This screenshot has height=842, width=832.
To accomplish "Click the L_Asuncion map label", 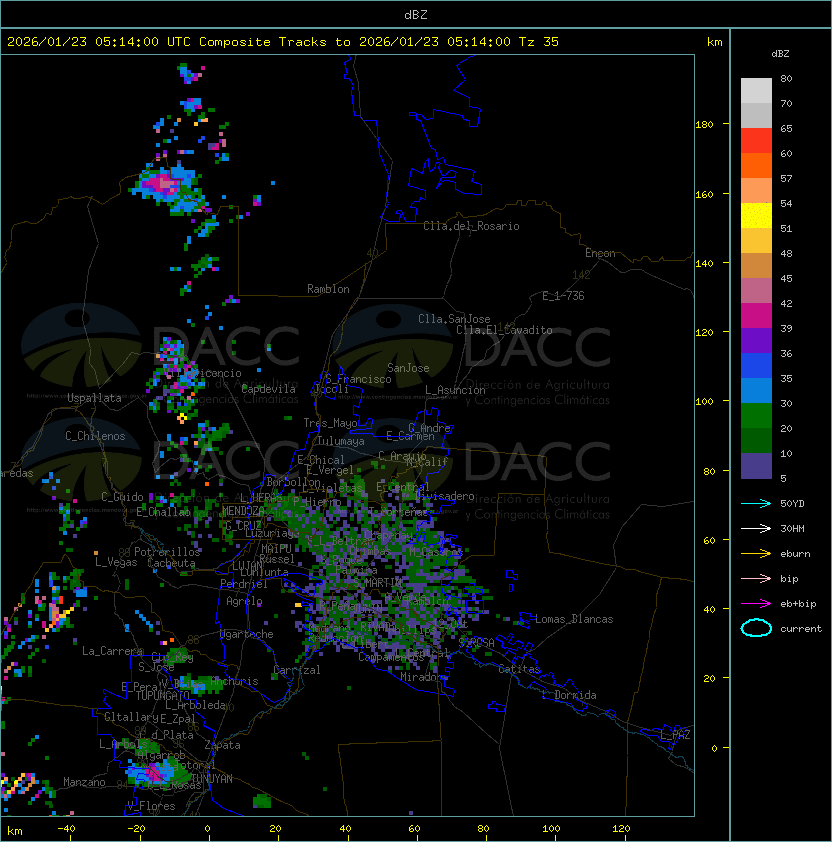I will point(455,390).
